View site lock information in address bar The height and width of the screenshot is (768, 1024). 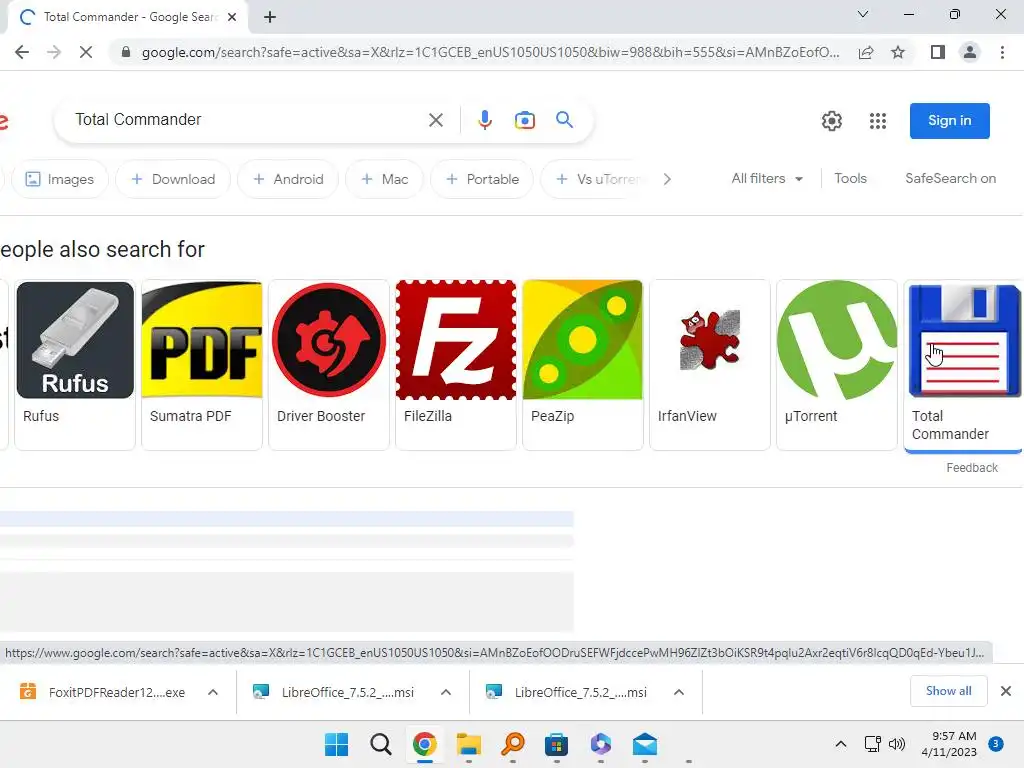click(126, 52)
